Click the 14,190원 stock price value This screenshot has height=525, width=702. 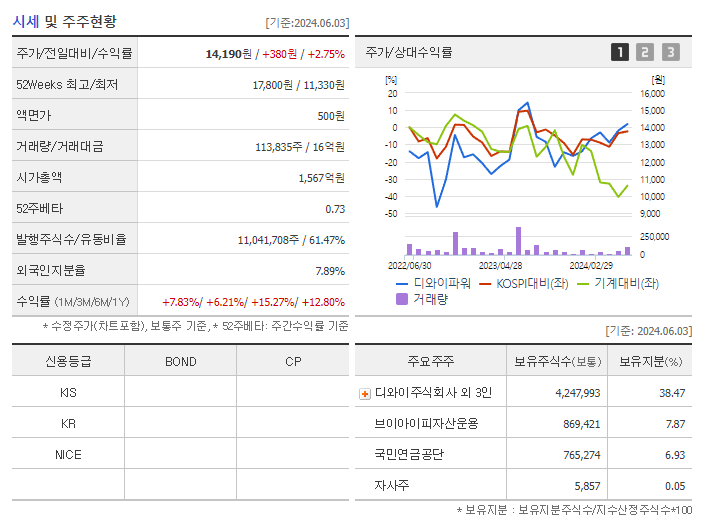pos(228,54)
